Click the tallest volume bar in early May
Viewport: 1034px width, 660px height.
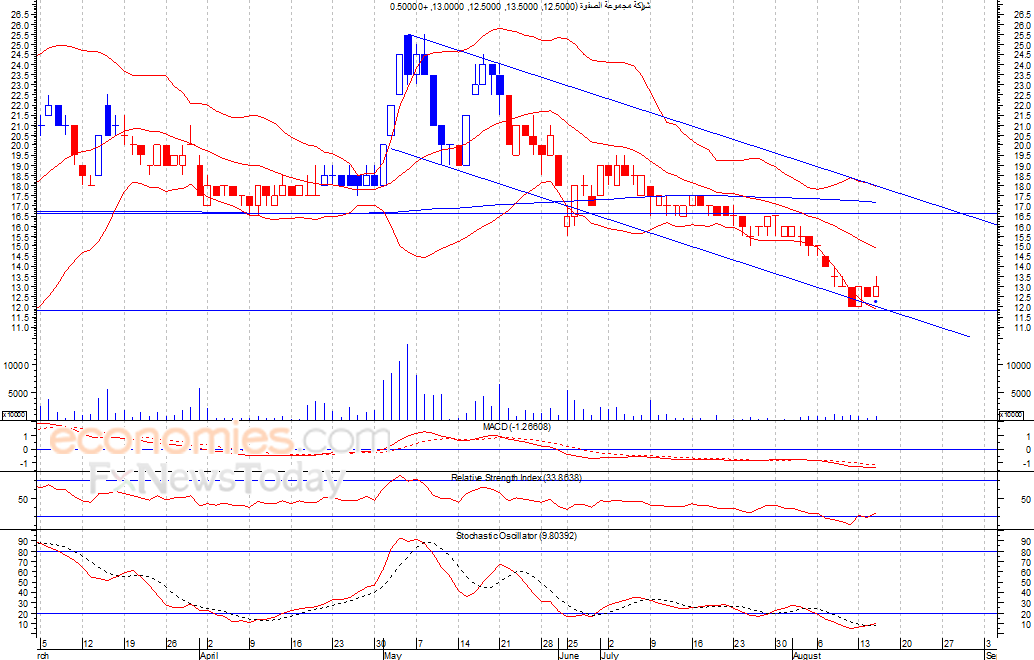[408, 382]
